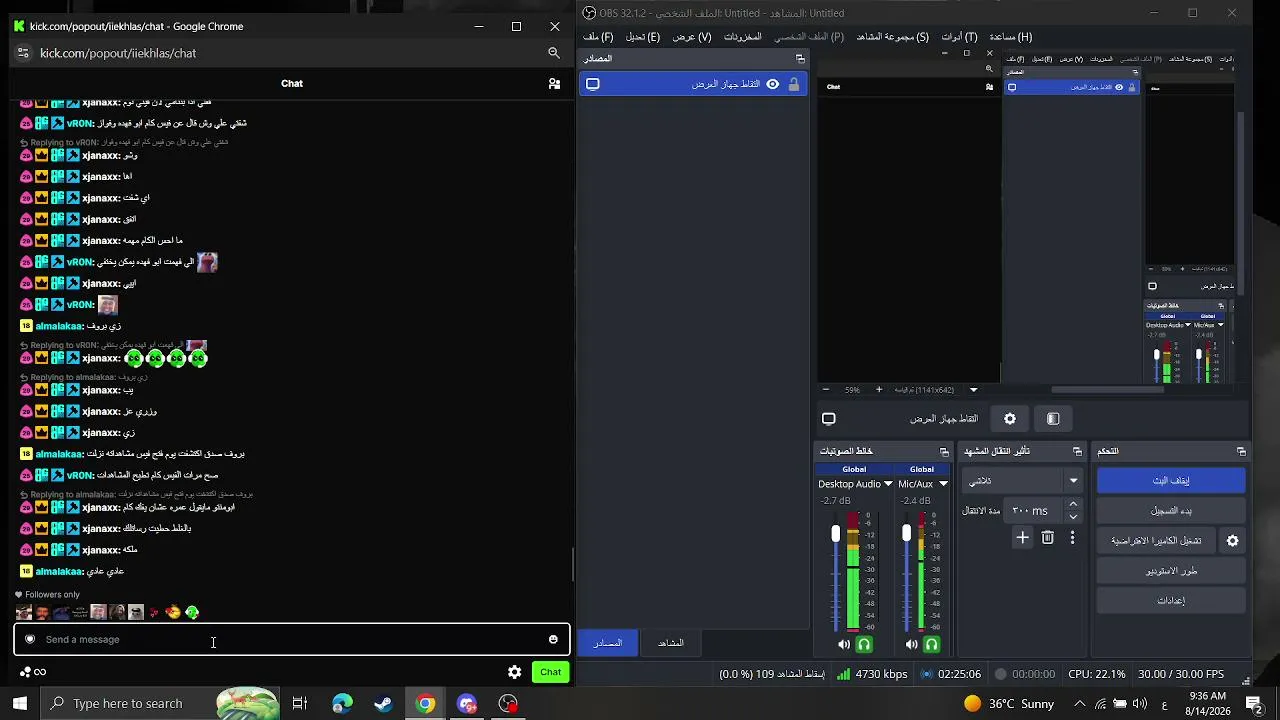Viewport: 1280px width, 720px height.
Task: Click the Windows search box
Action: point(161,704)
